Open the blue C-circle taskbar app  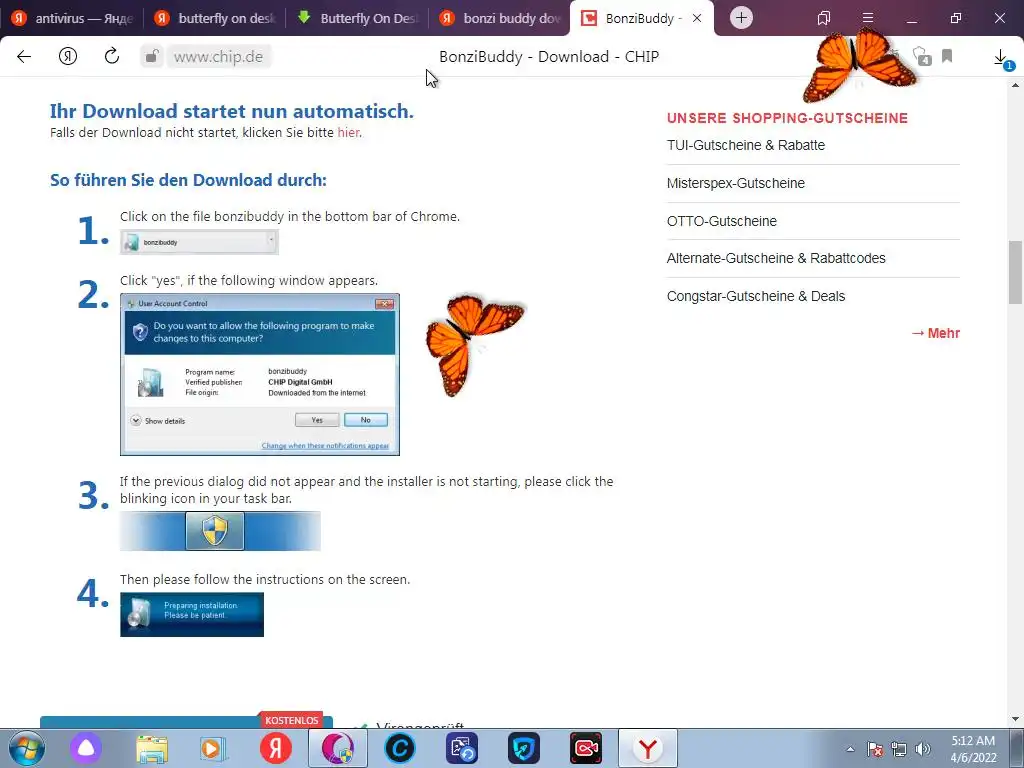(x=400, y=748)
